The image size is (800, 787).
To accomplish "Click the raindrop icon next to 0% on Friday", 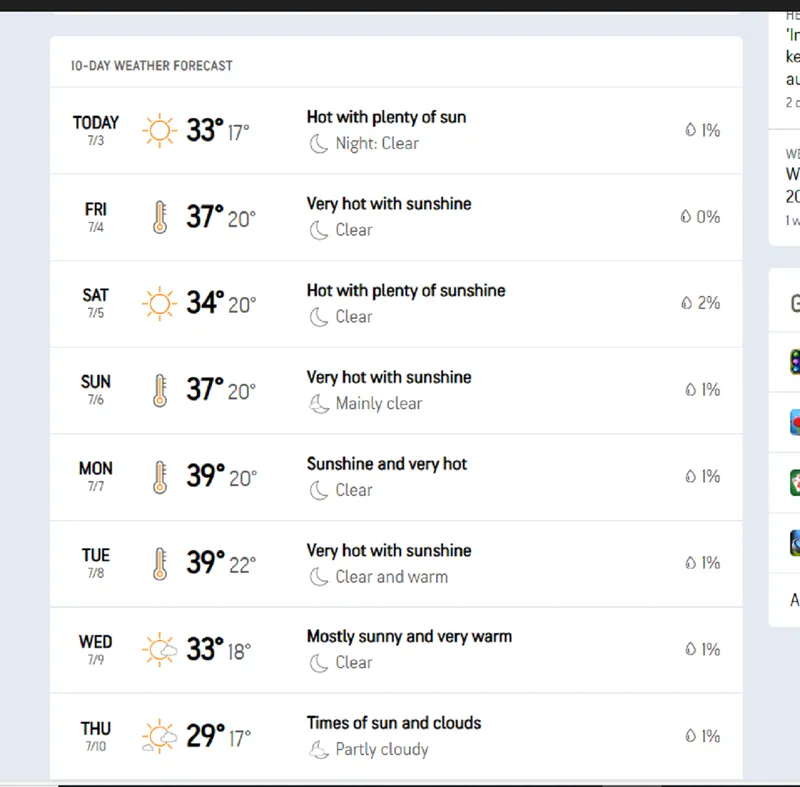I will click(686, 216).
